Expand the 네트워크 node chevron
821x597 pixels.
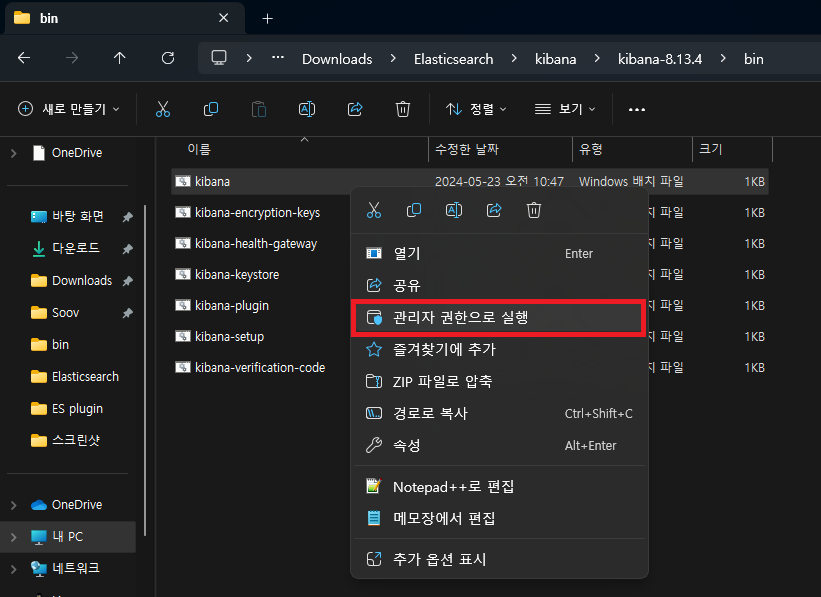[x=14, y=569]
